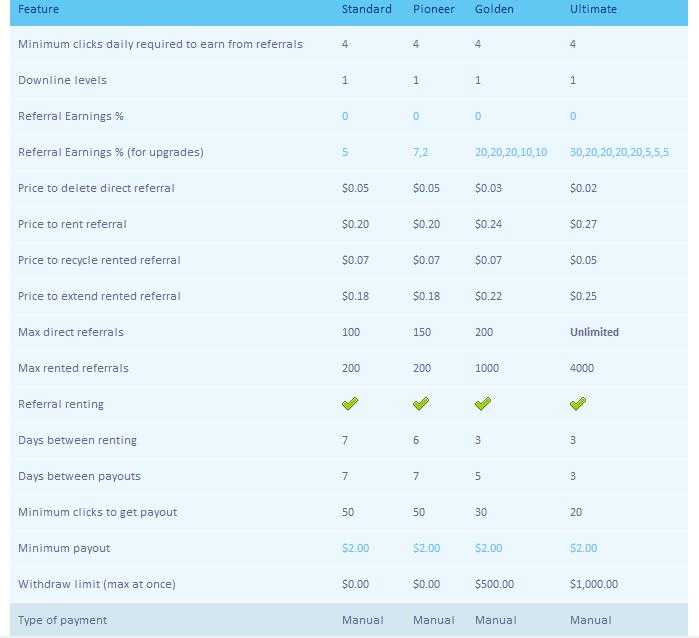
Task: Select the Golden column header
Action: coord(494,9)
